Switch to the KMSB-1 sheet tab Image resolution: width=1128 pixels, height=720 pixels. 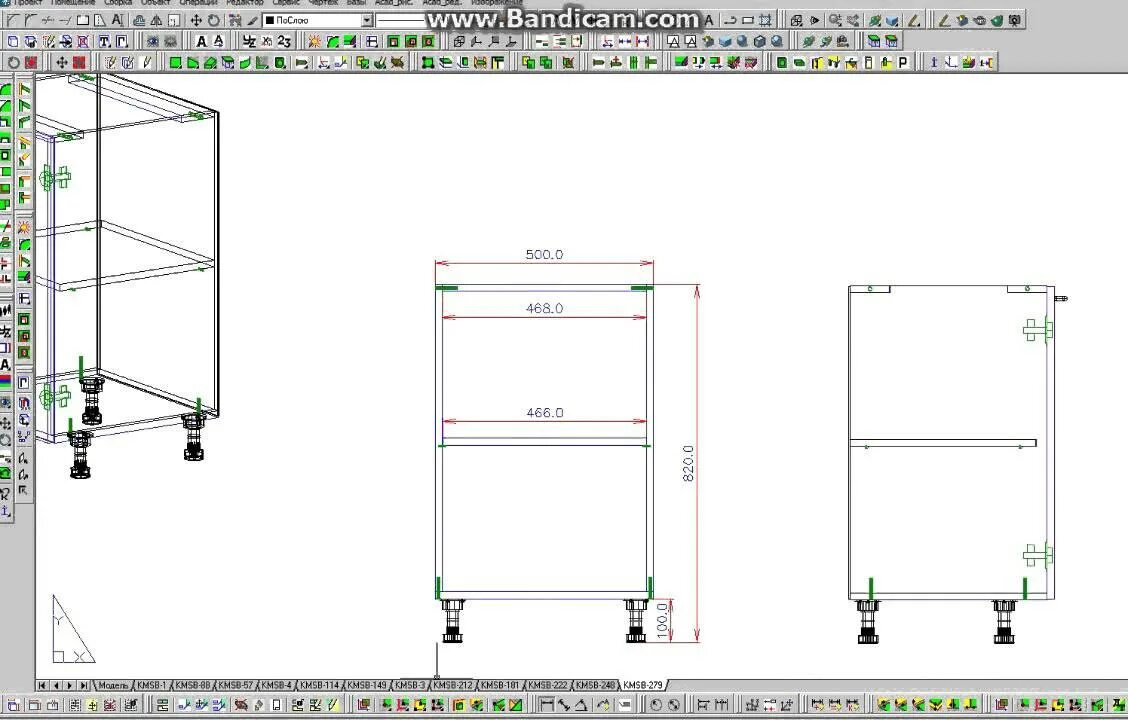pyautogui.click(x=151, y=685)
